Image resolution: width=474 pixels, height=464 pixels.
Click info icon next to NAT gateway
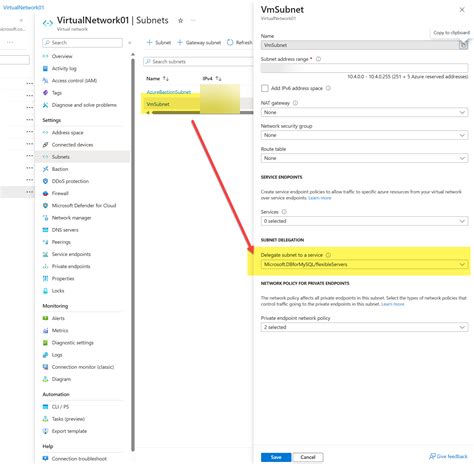pos(295,103)
